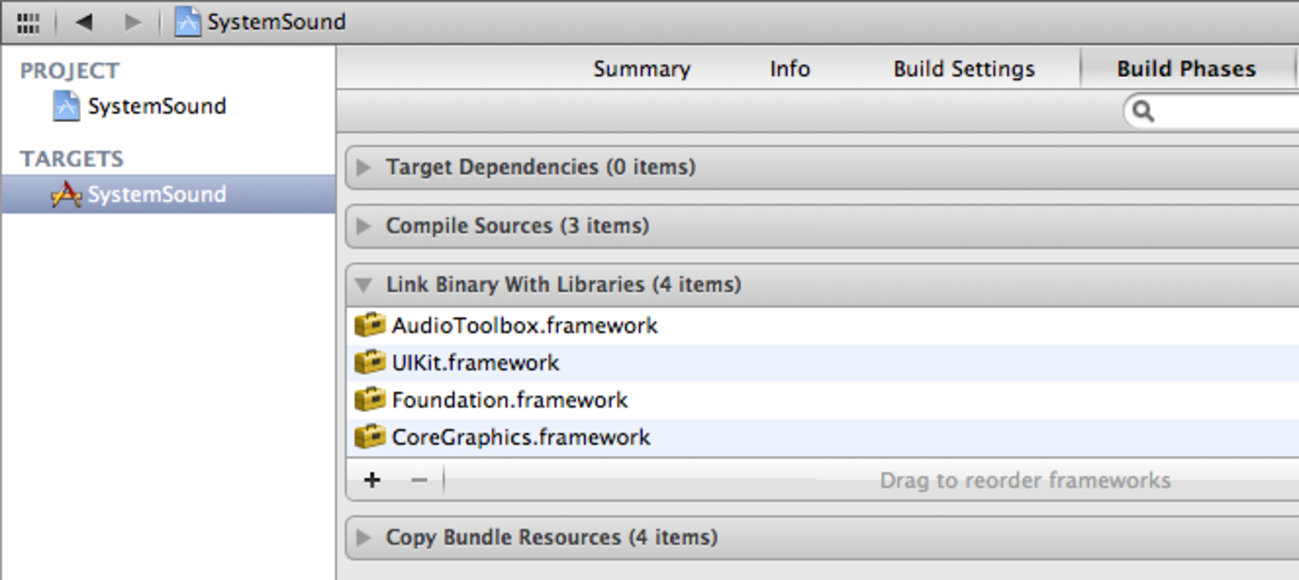Click the Foundation.framework toolbox icon
The image size is (1299, 580).
click(x=370, y=400)
